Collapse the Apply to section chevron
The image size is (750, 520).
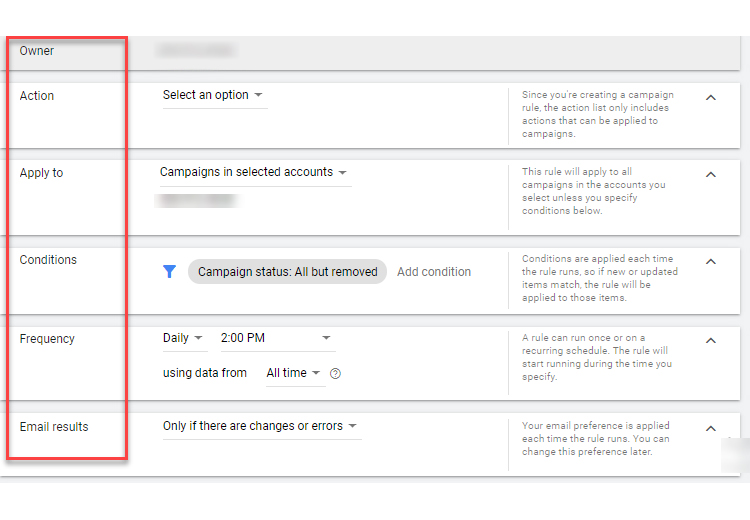pyautogui.click(x=711, y=175)
